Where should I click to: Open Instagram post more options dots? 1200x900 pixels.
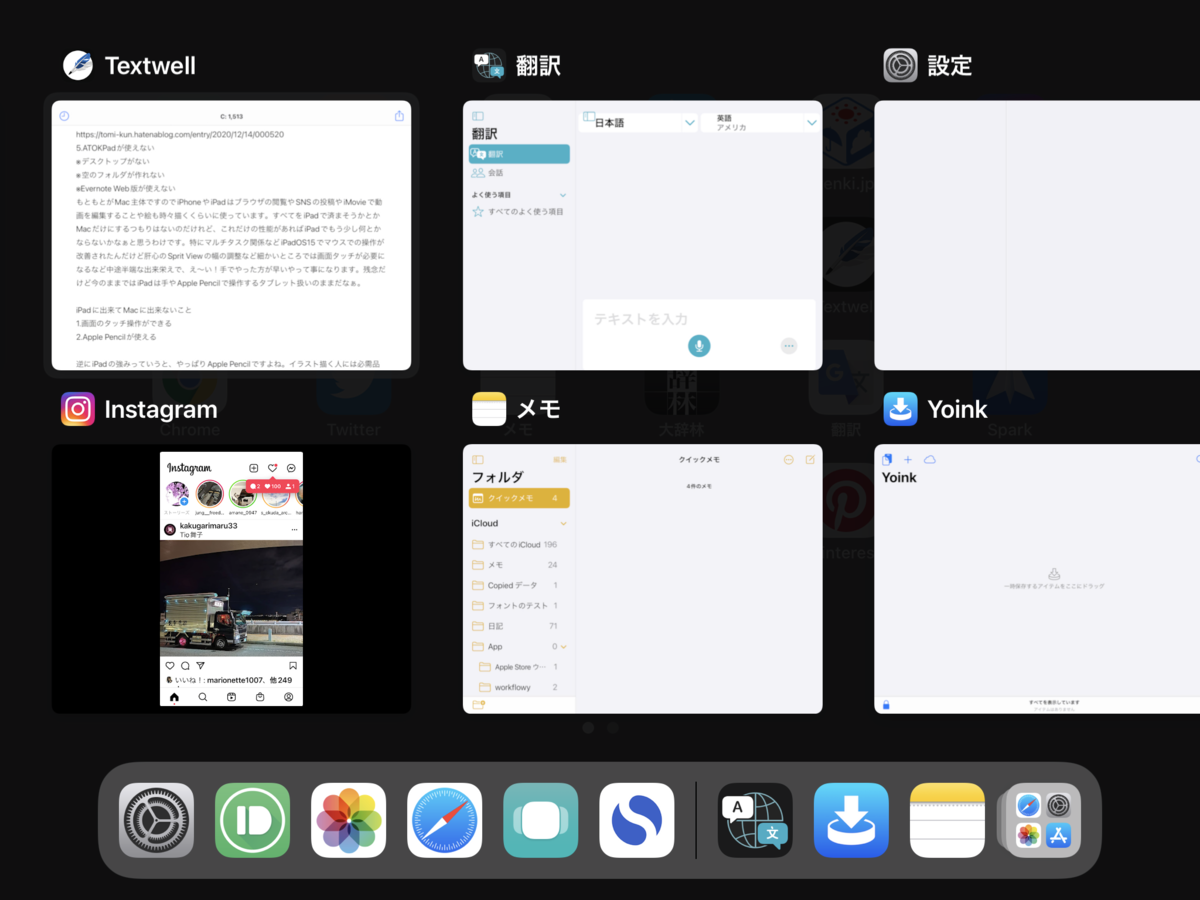tap(294, 529)
